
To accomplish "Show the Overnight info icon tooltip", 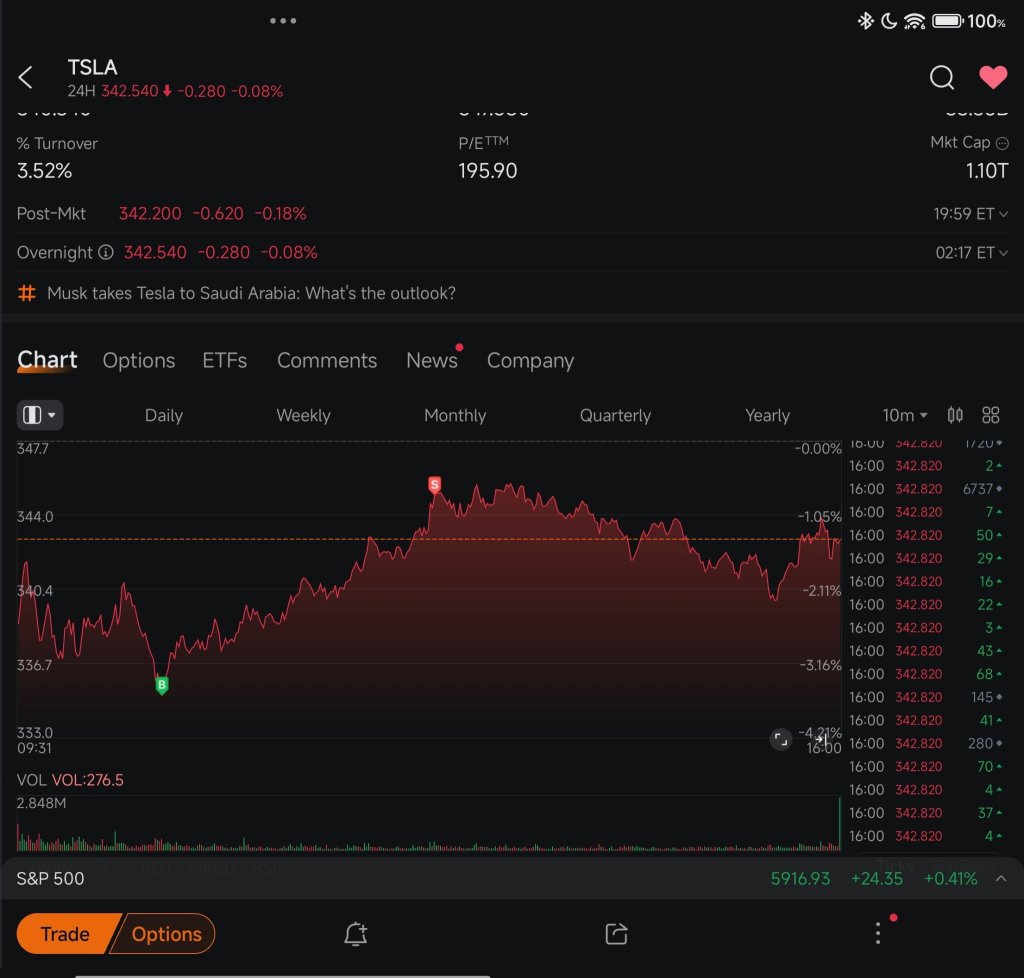I will pos(106,252).
